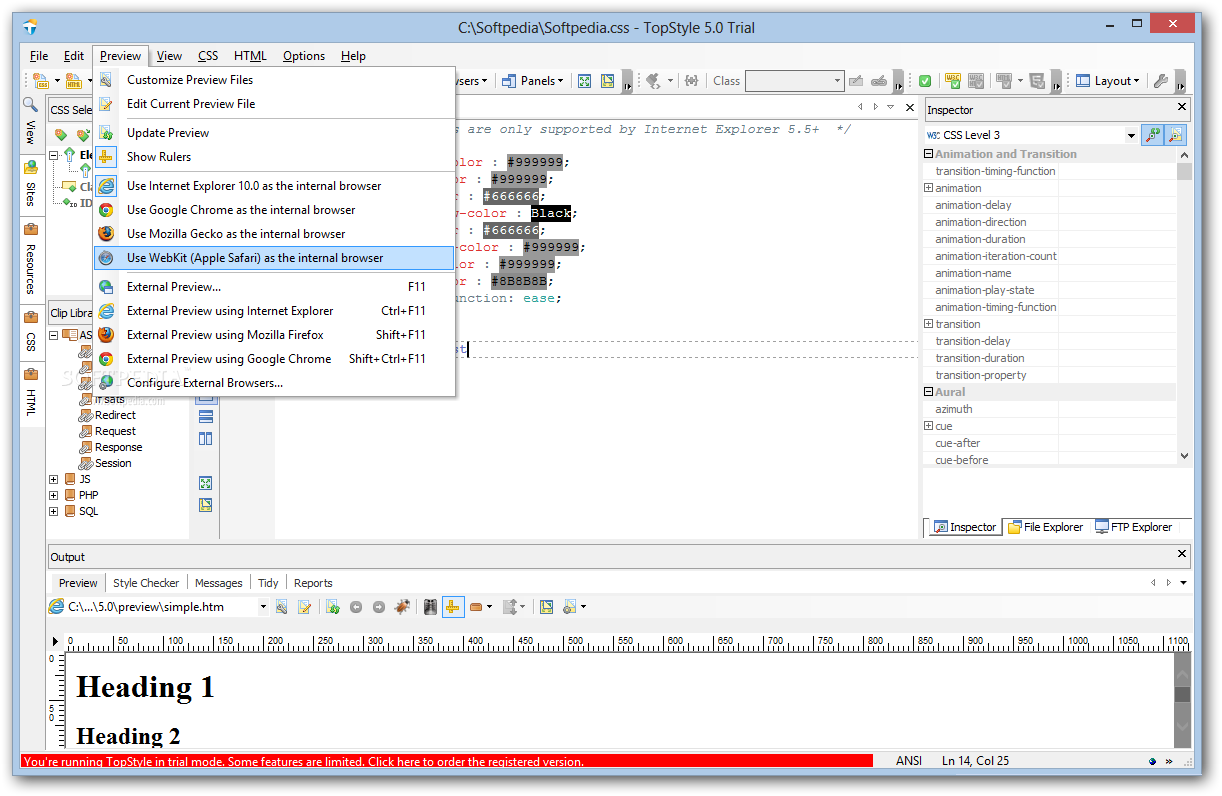Click the second filter icon in the Inspector header

click(x=1176, y=135)
